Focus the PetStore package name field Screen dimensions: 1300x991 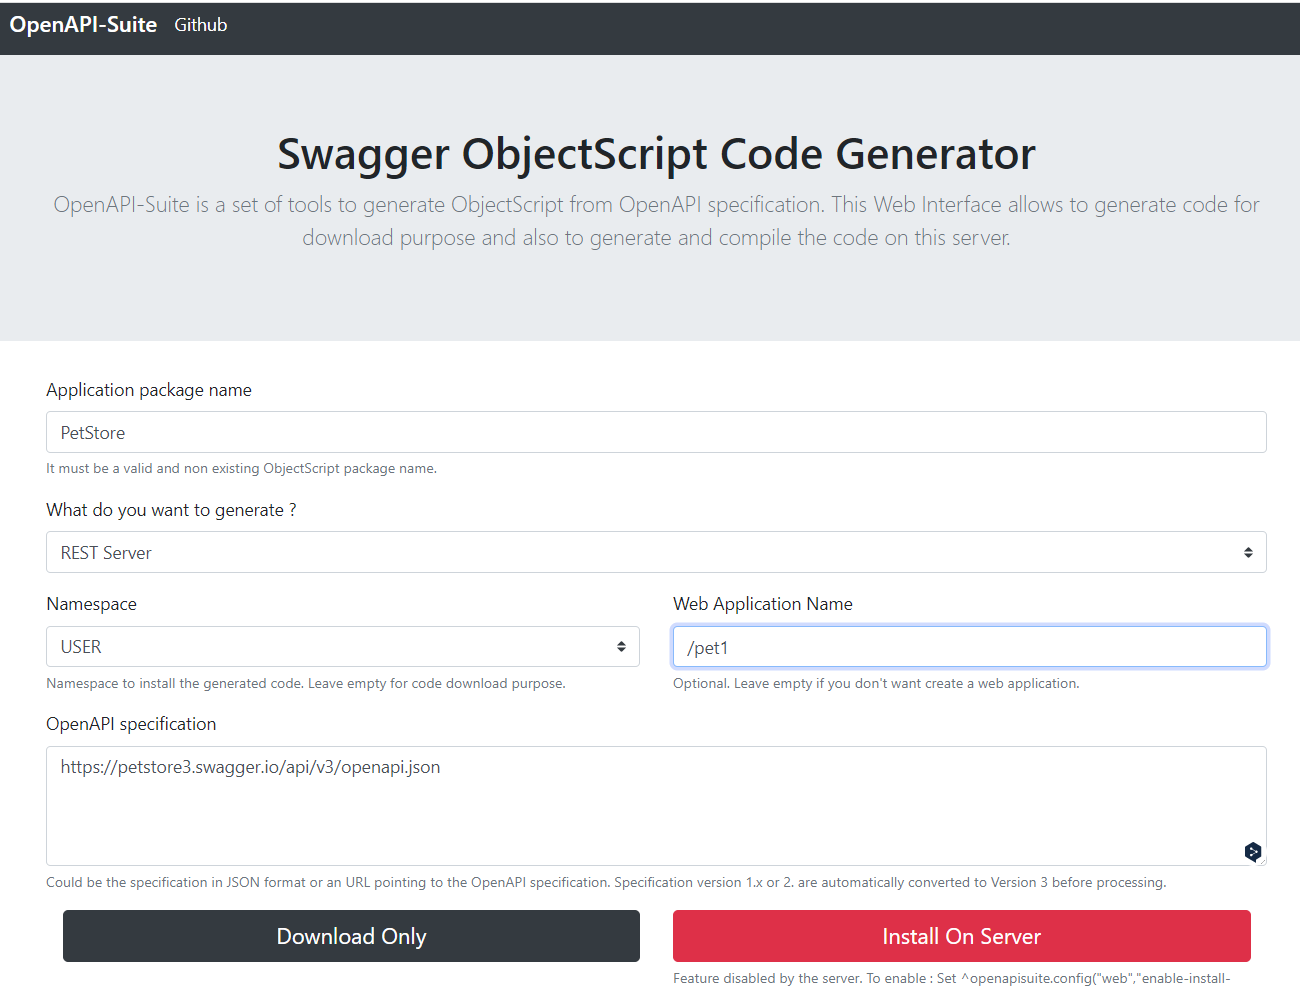656,432
